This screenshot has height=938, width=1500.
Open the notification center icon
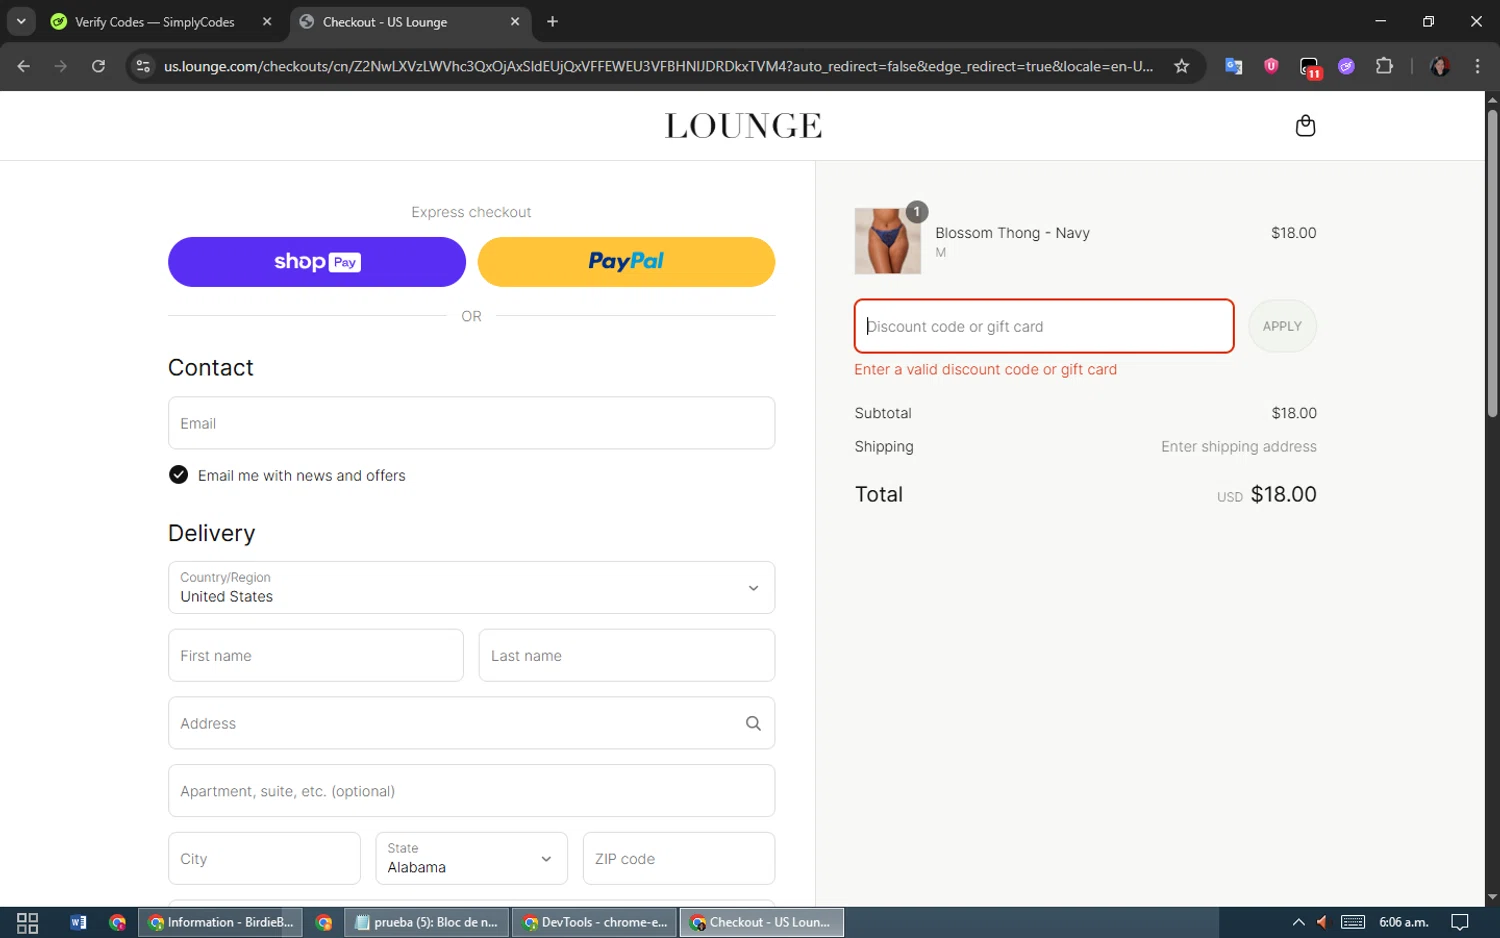point(1460,922)
